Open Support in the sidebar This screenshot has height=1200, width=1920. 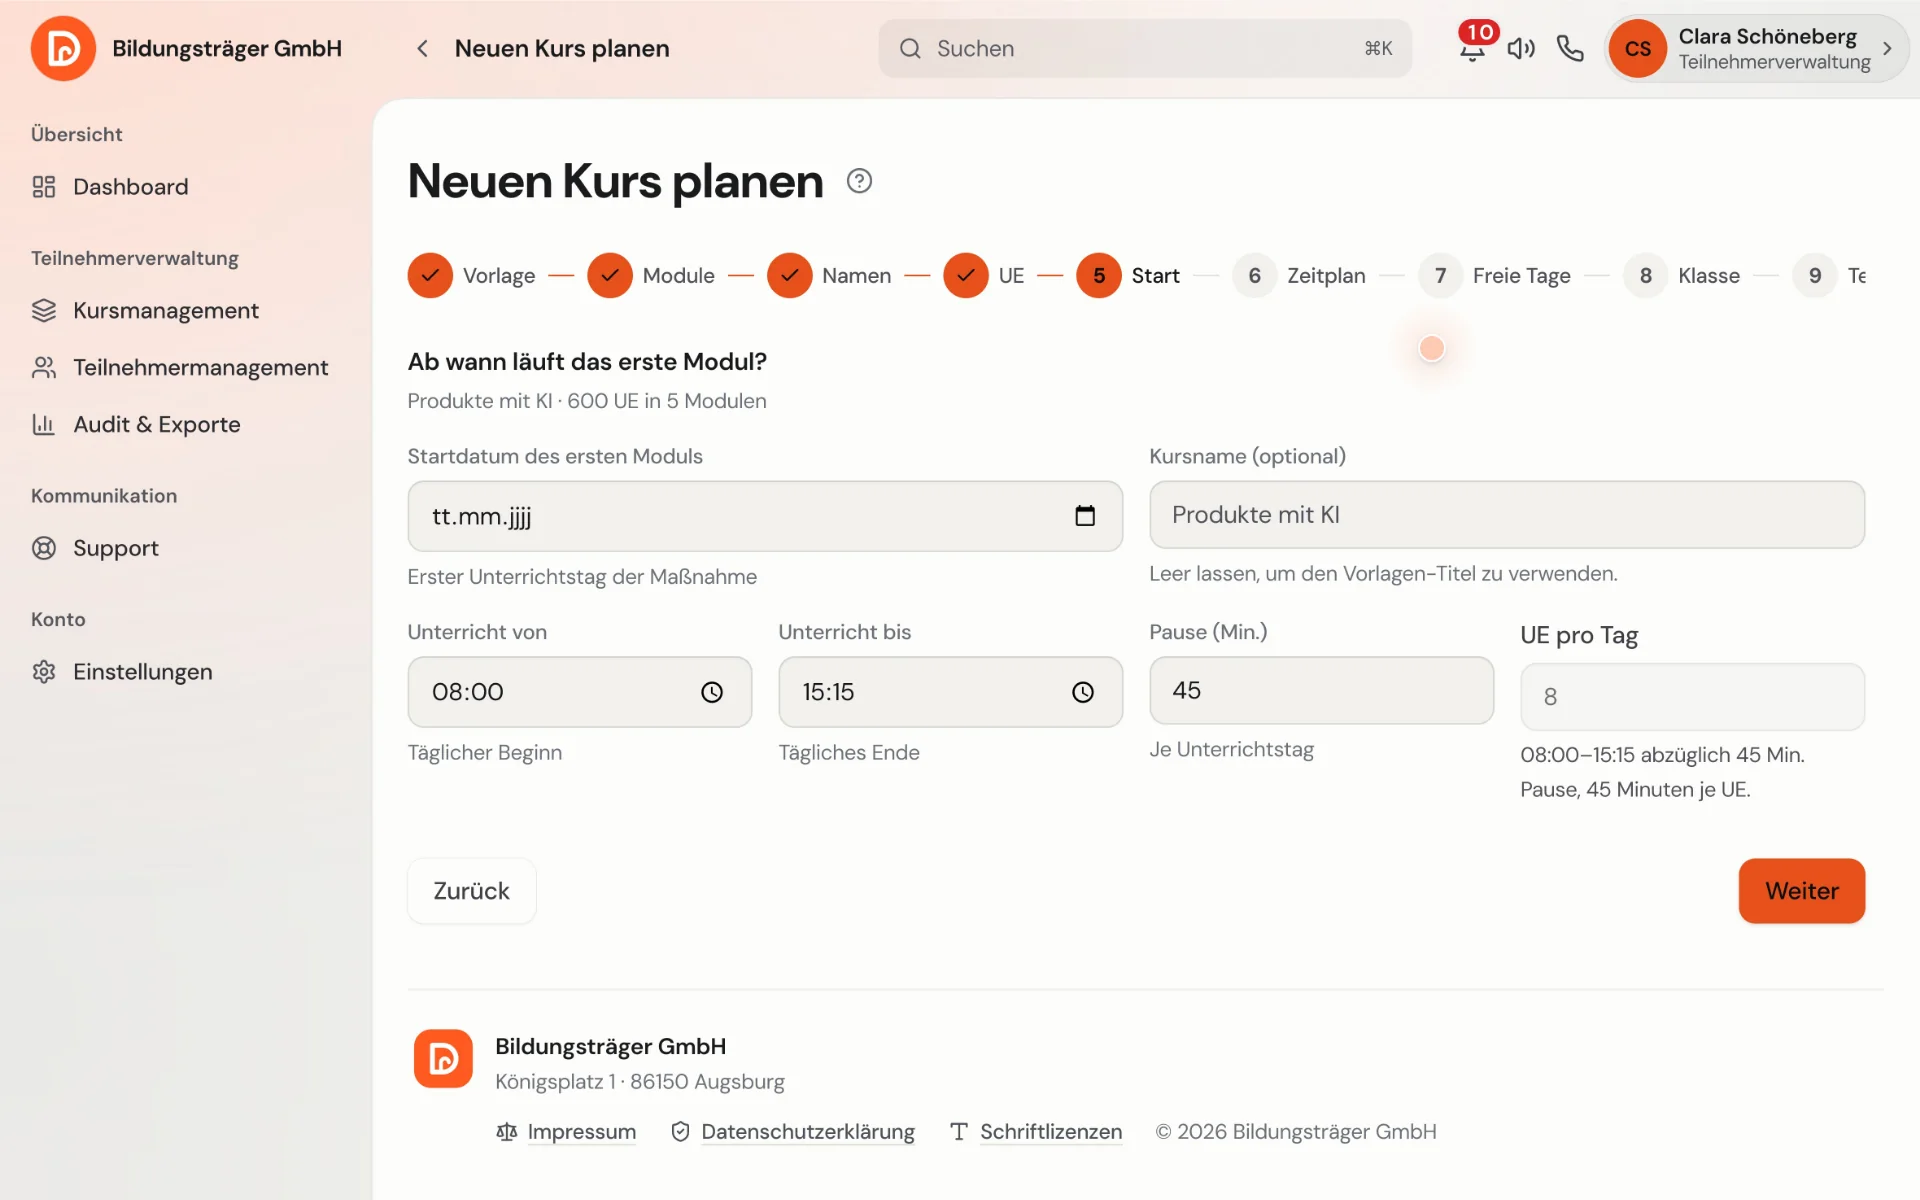[x=95, y=548]
